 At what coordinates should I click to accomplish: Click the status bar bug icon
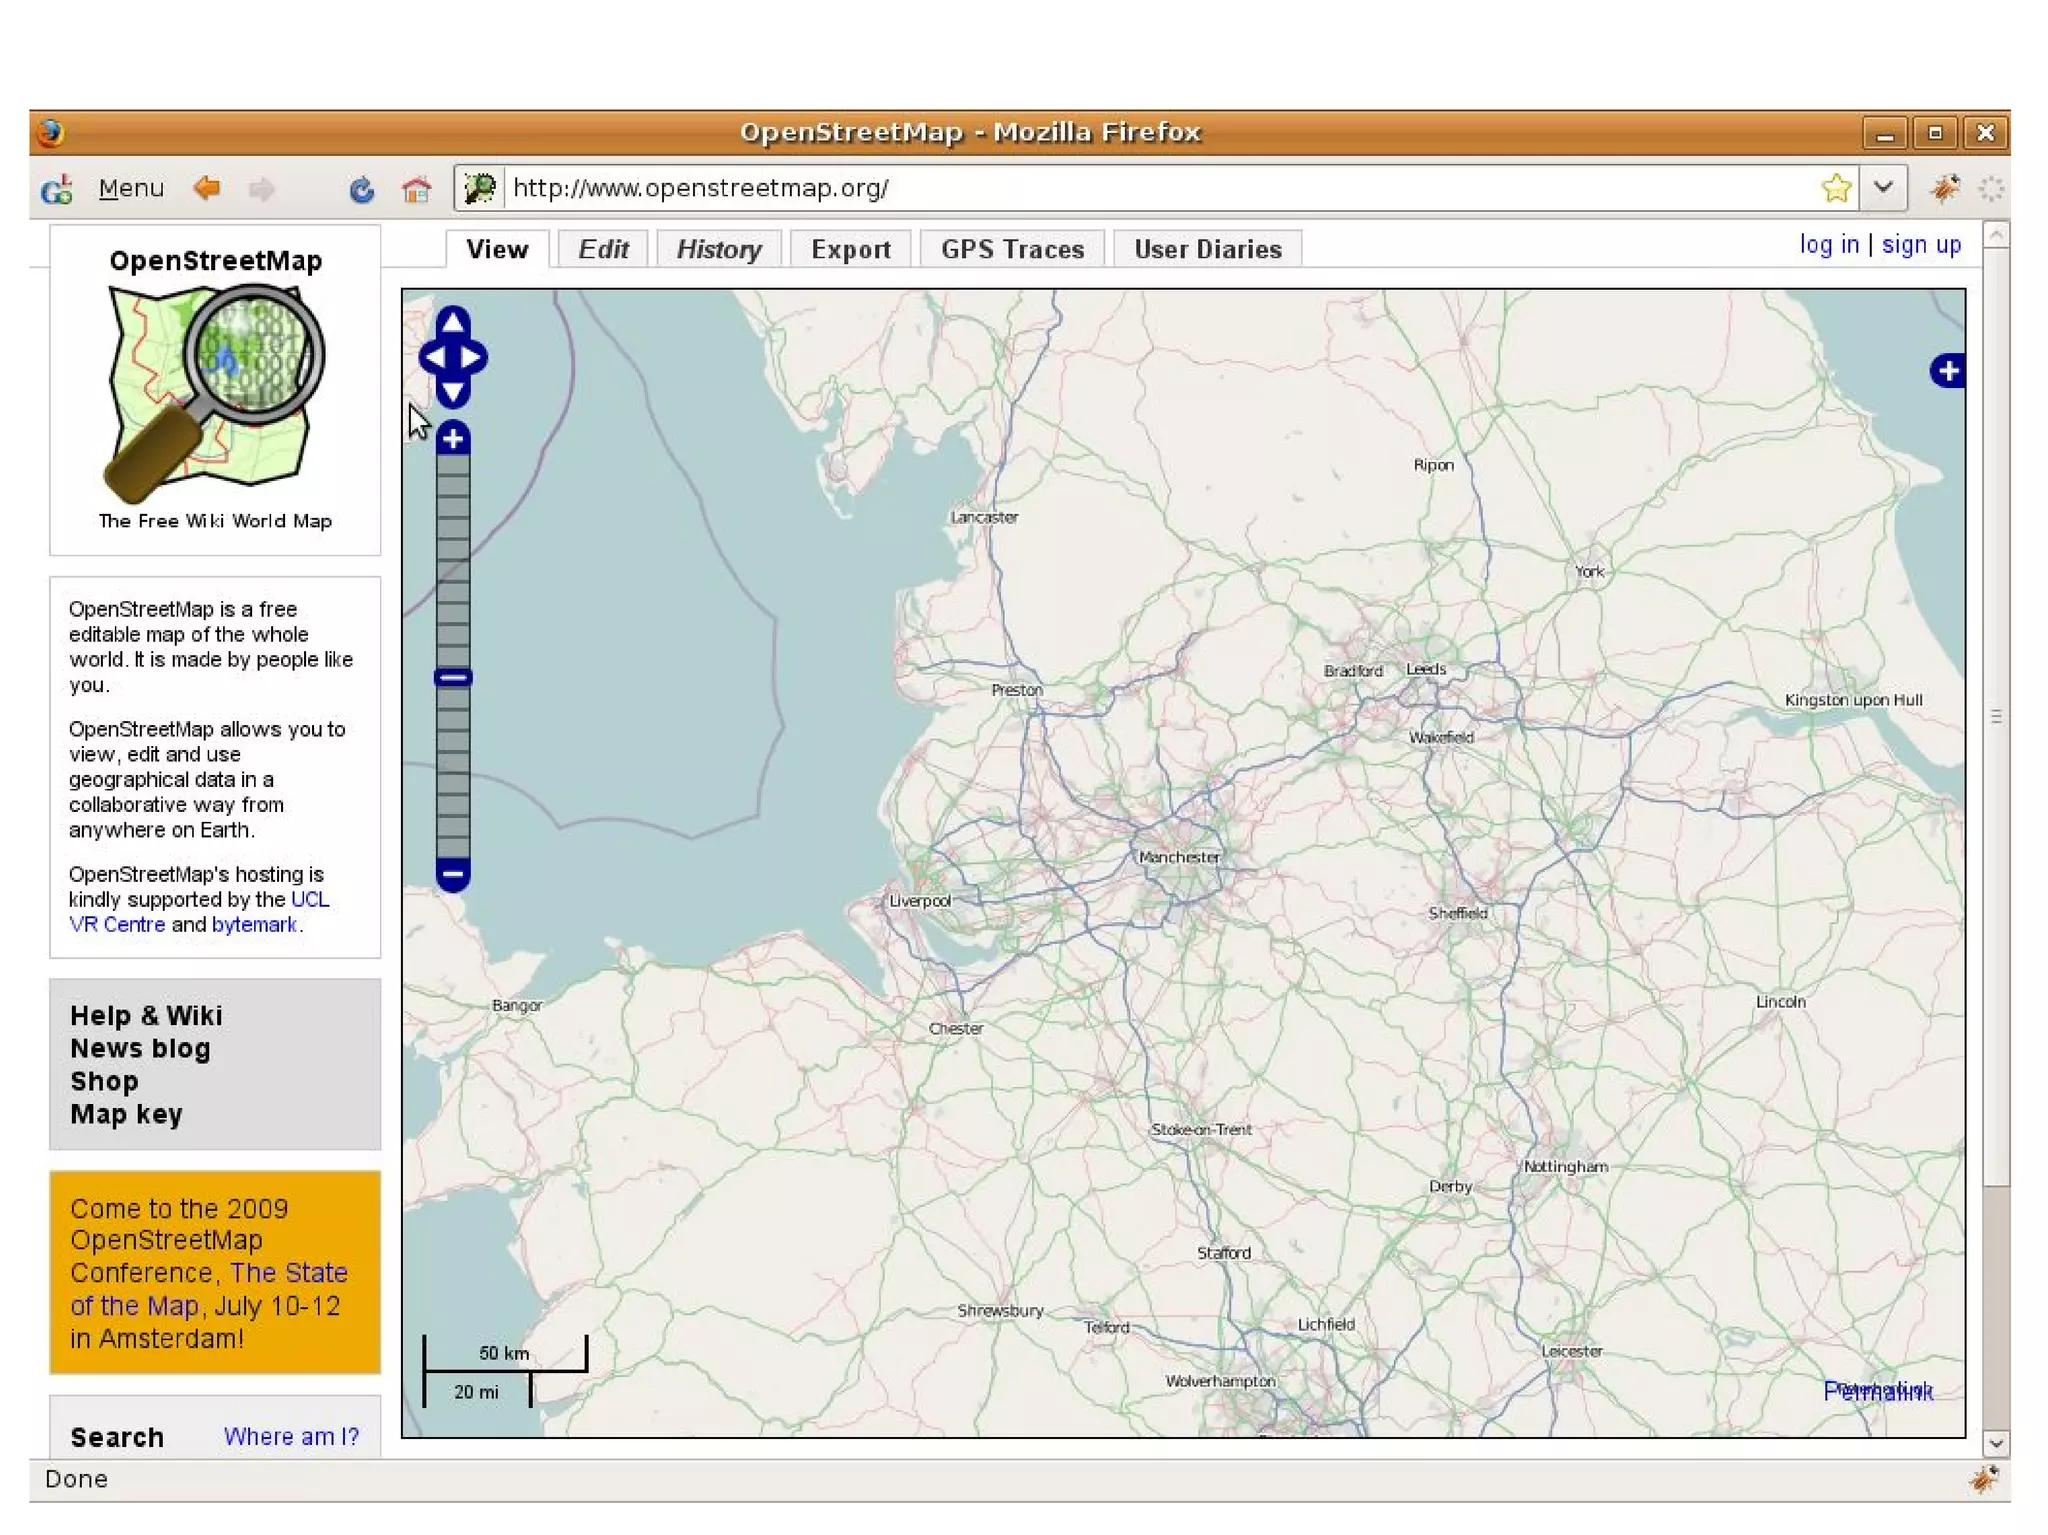point(1983,1480)
